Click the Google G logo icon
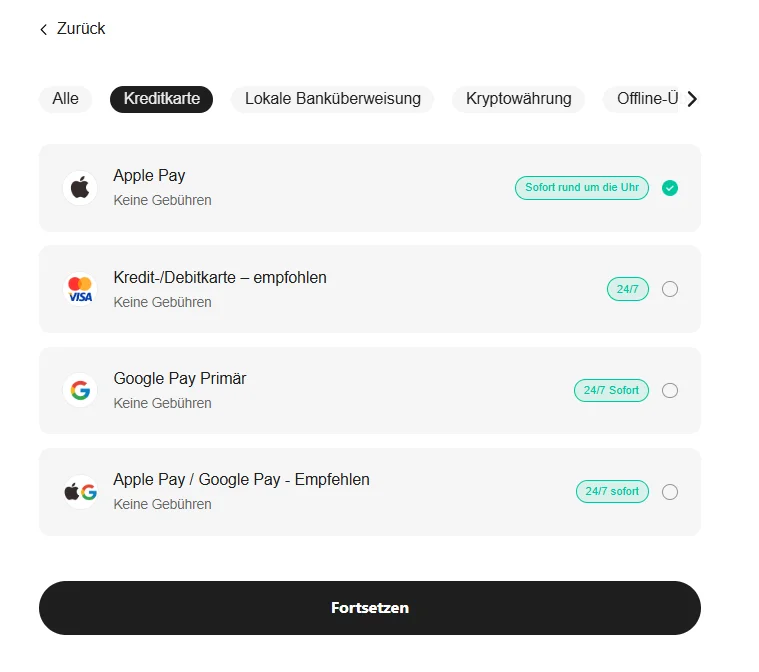The image size is (759, 672). tap(80, 390)
